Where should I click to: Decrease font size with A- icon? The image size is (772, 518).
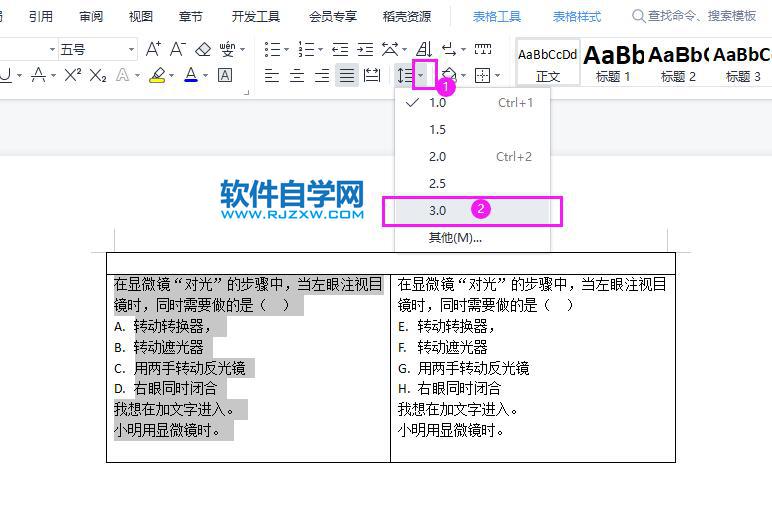click(177, 49)
